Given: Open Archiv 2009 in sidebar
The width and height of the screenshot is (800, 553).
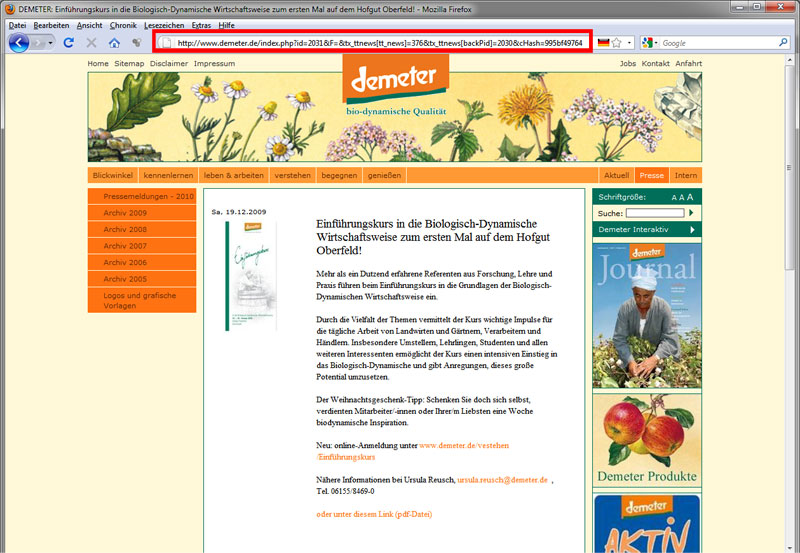Looking at the screenshot, I should click(x=142, y=213).
